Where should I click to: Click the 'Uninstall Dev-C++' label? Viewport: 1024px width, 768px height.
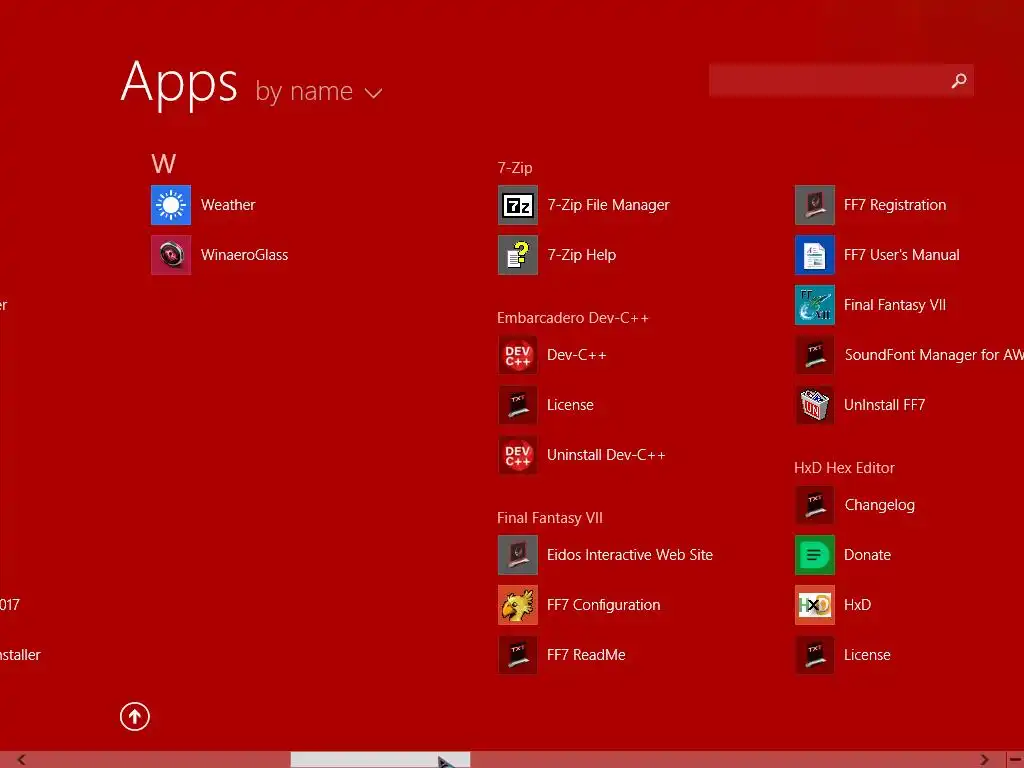coord(606,455)
